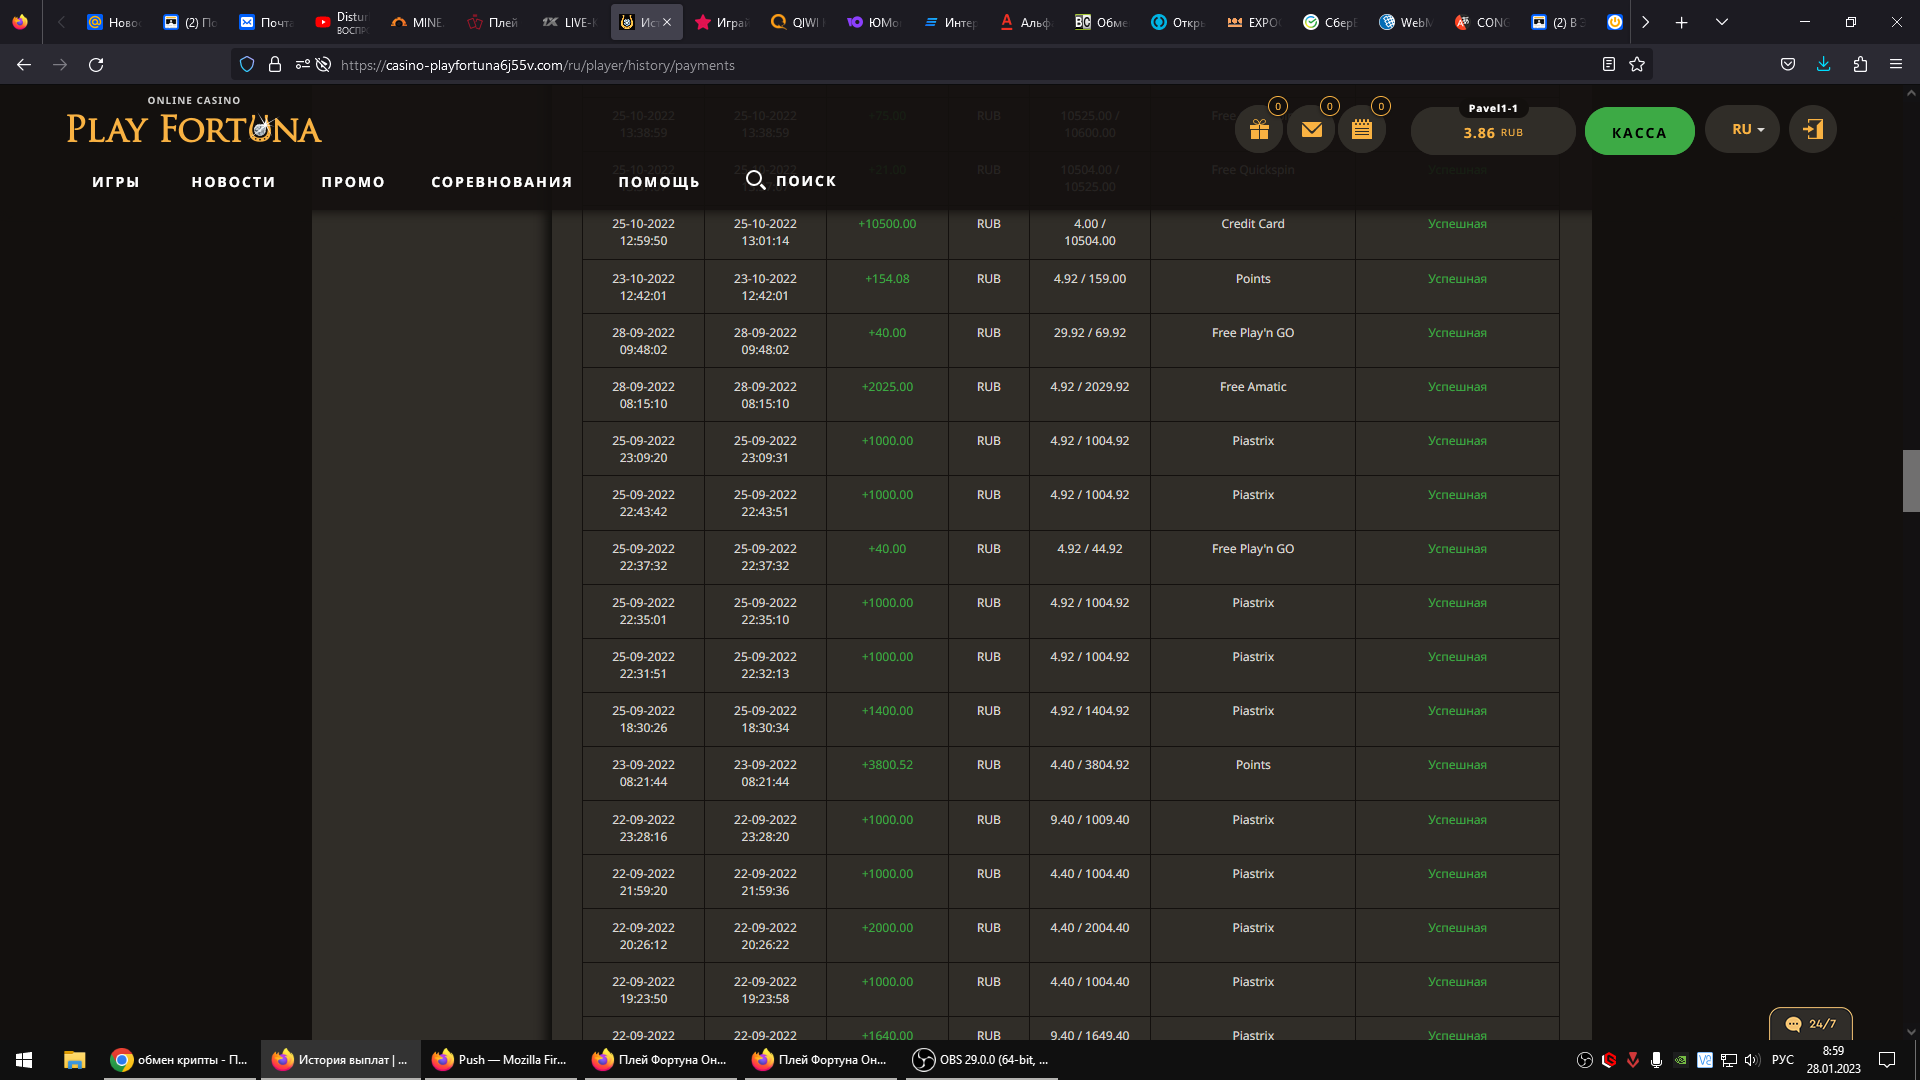The height and width of the screenshot is (1080, 1920).
Task: Open the messages envelope icon
Action: pos(1311,130)
